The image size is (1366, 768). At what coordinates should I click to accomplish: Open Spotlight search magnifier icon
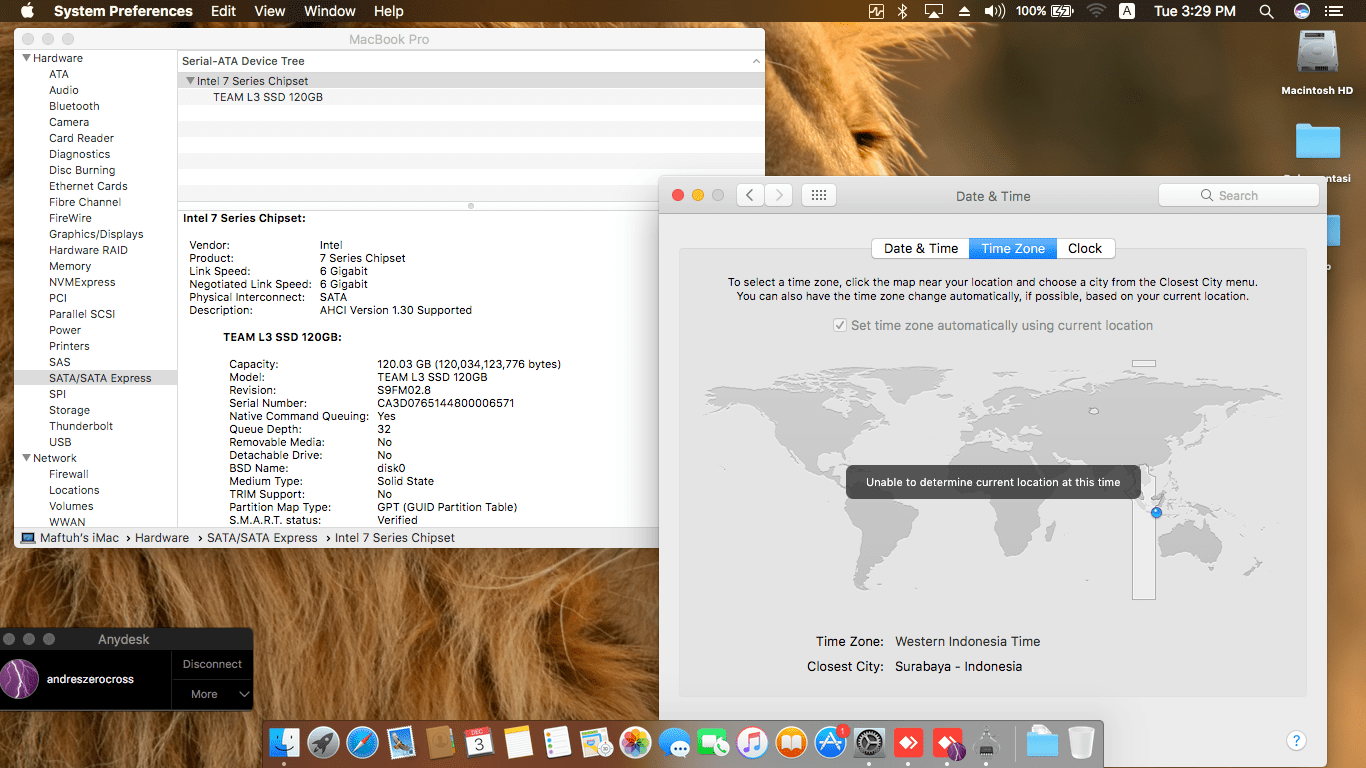coord(1266,11)
